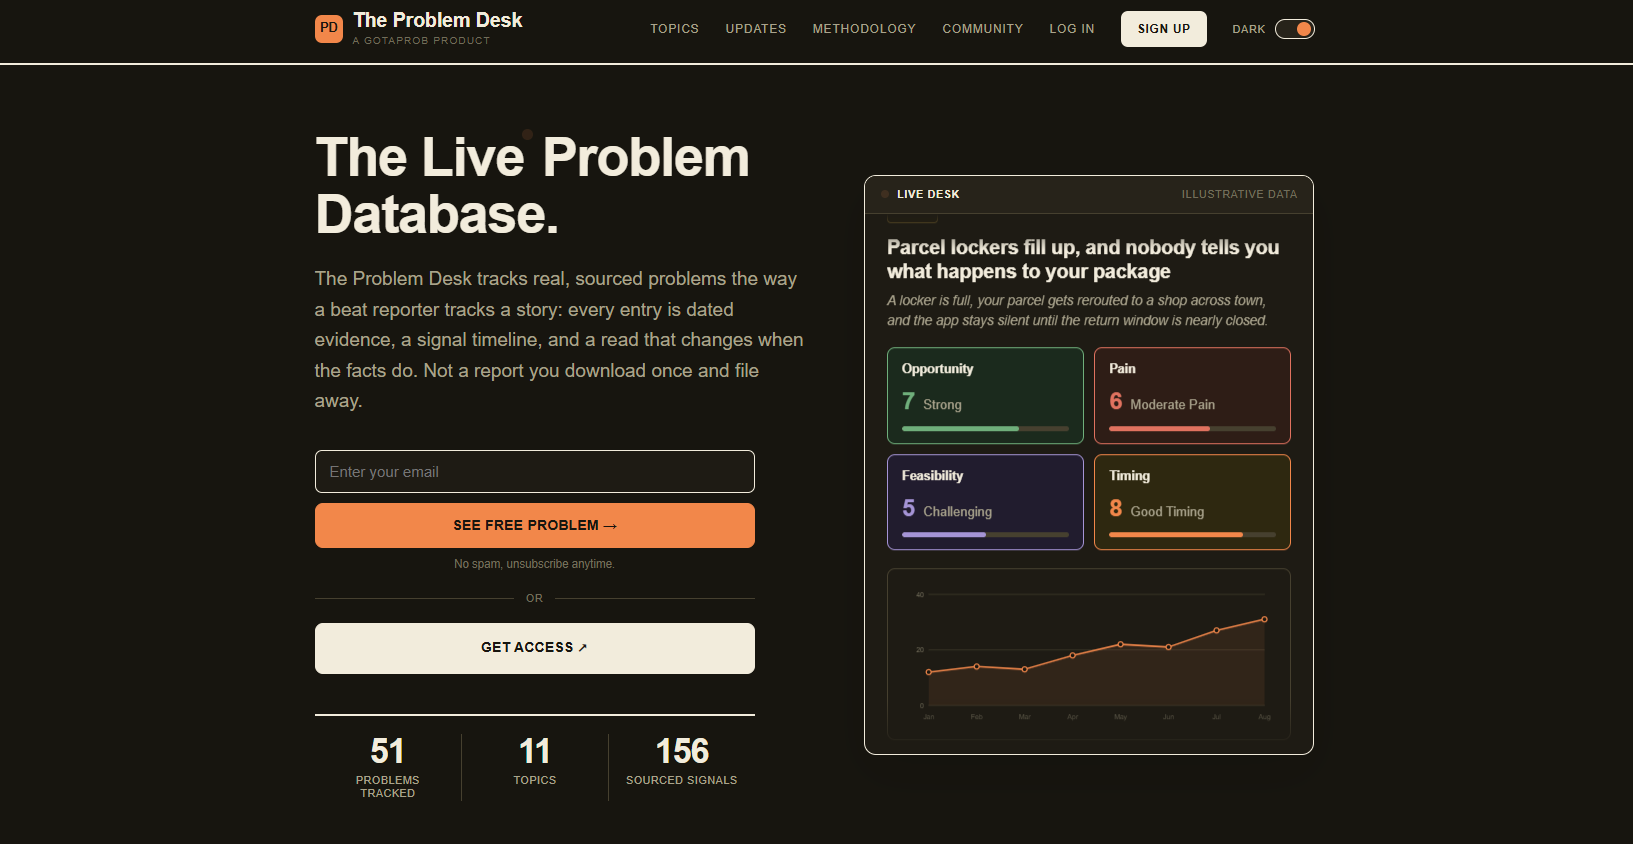
Task: Select the Opportunity score card
Action: coord(985,395)
